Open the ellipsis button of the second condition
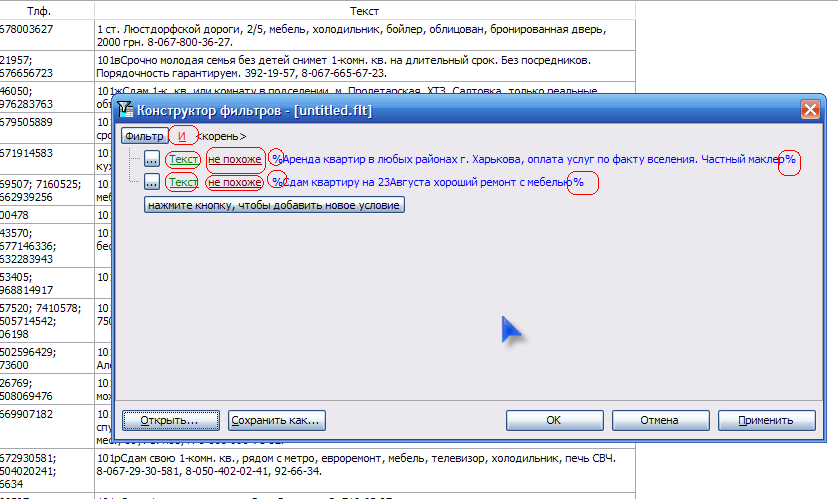 pos(152,182)
